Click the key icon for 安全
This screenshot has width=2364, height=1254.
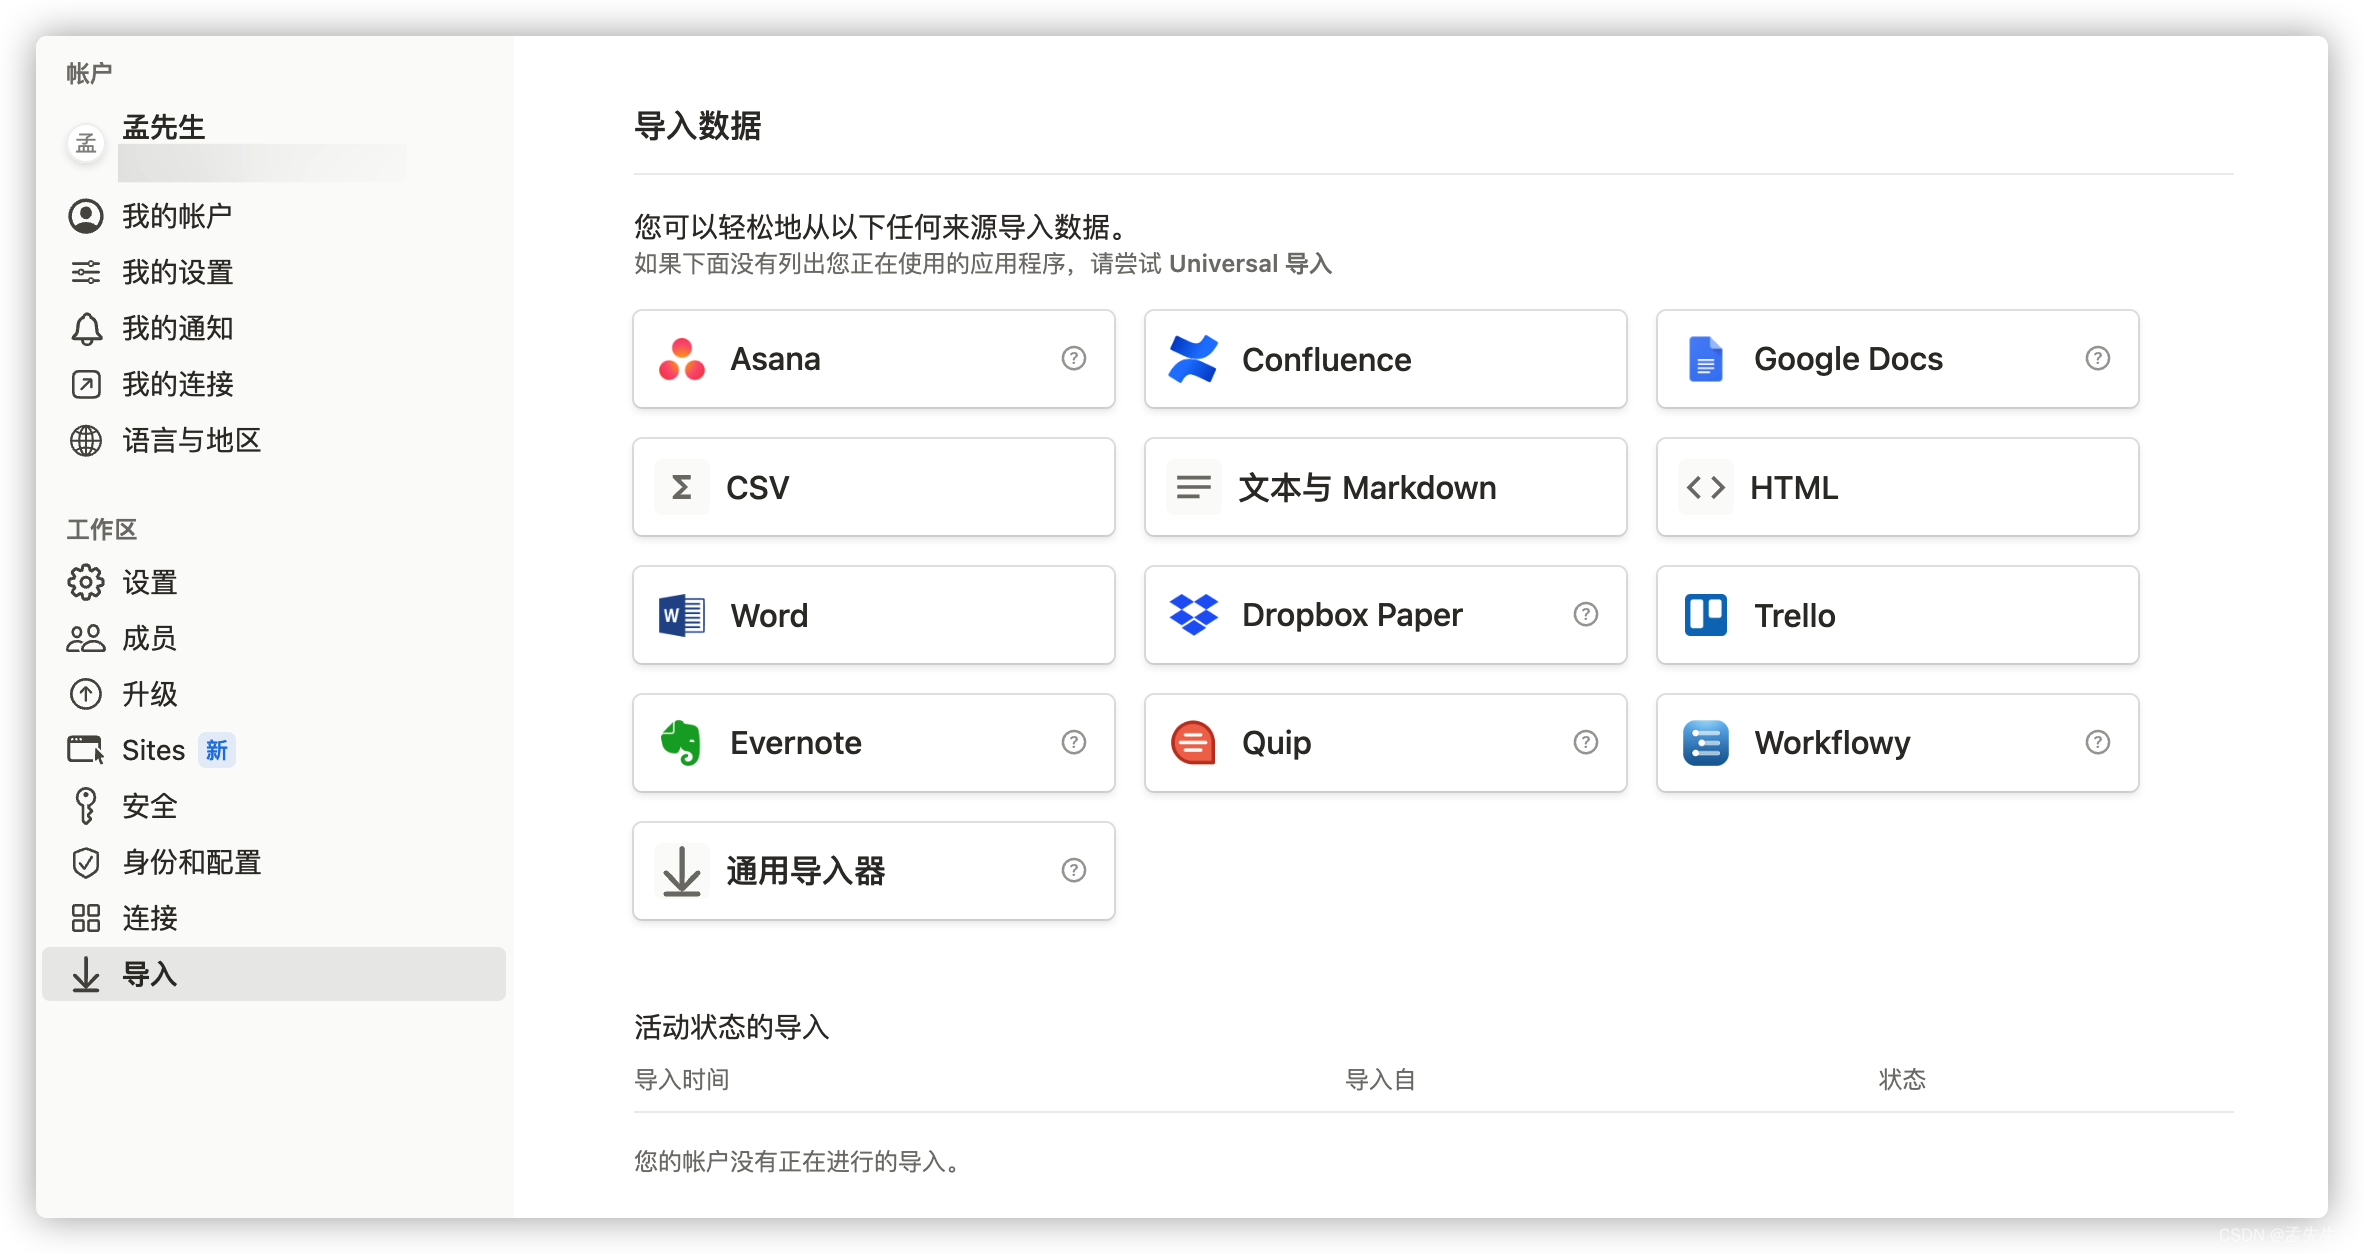pyautogui.click(x=86, y=806)
